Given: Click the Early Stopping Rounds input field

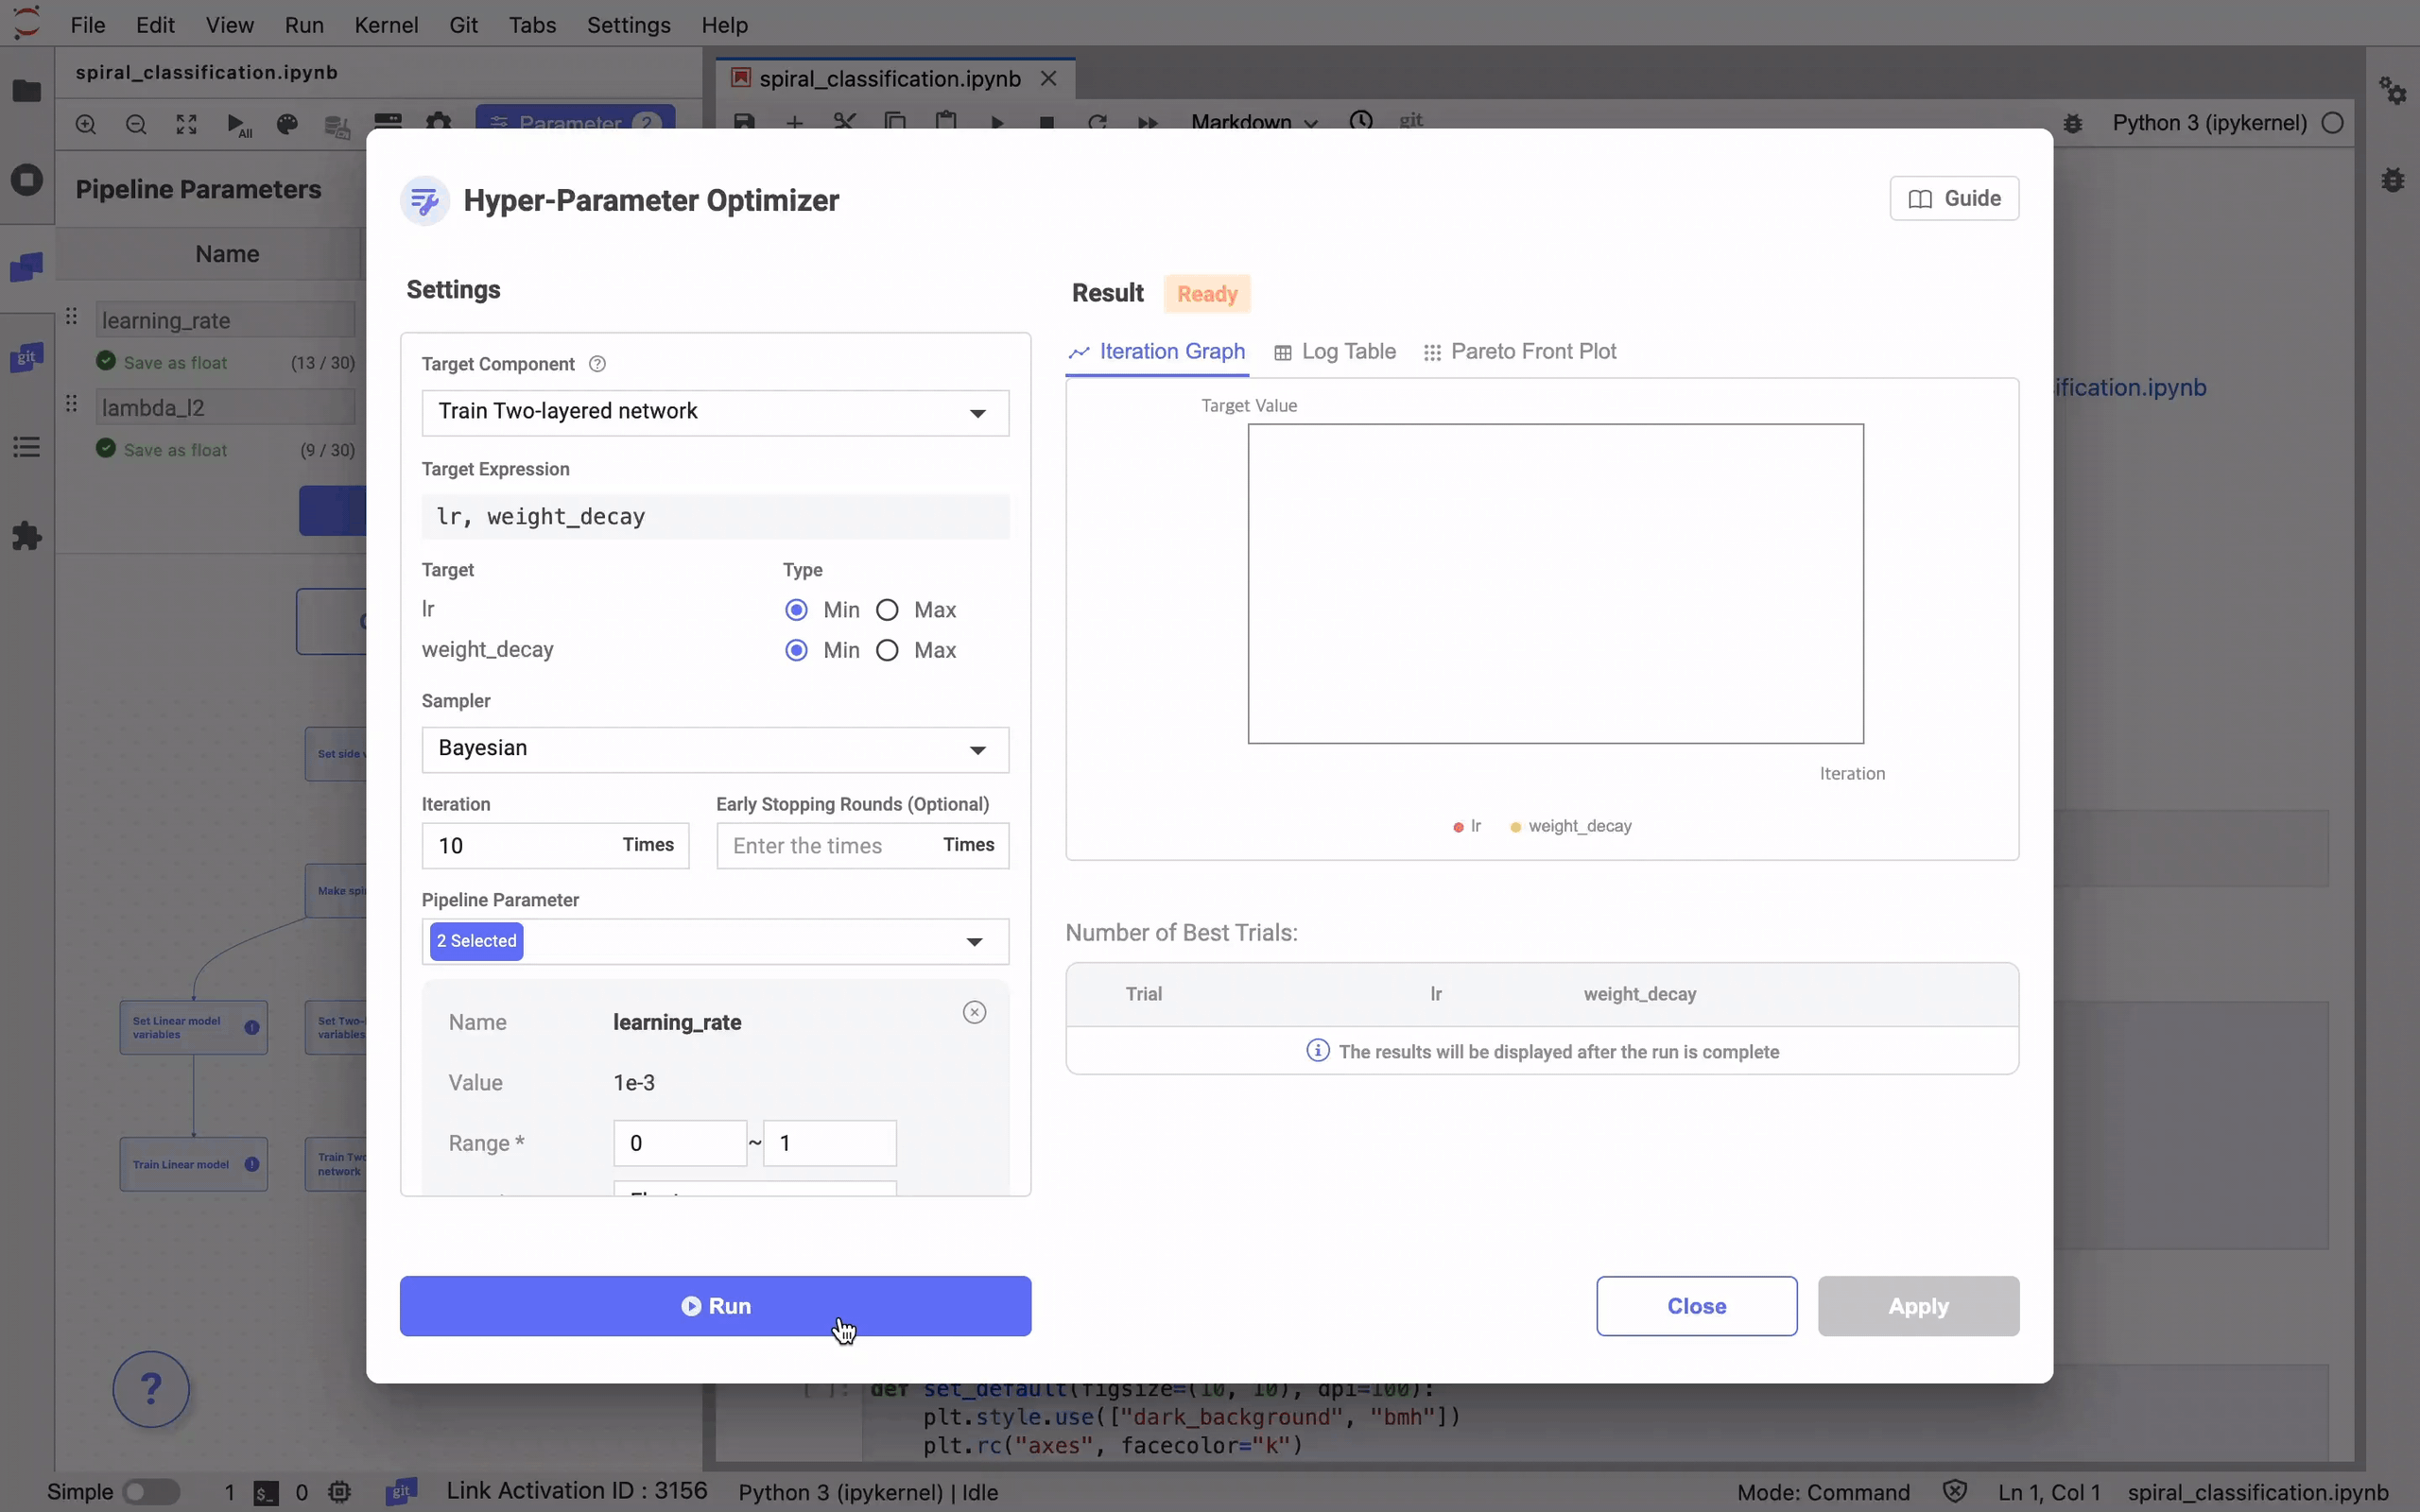Looking at the screenshot, I should tap(828, 846).
